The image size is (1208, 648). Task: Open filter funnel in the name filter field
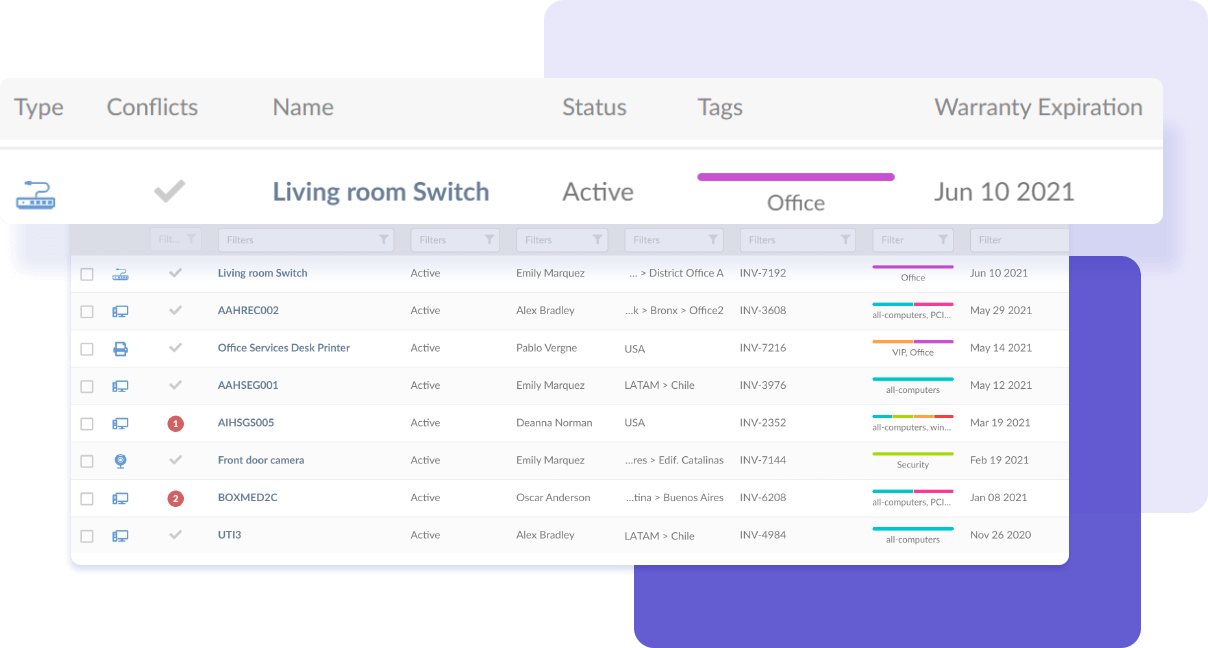(384, 240)
